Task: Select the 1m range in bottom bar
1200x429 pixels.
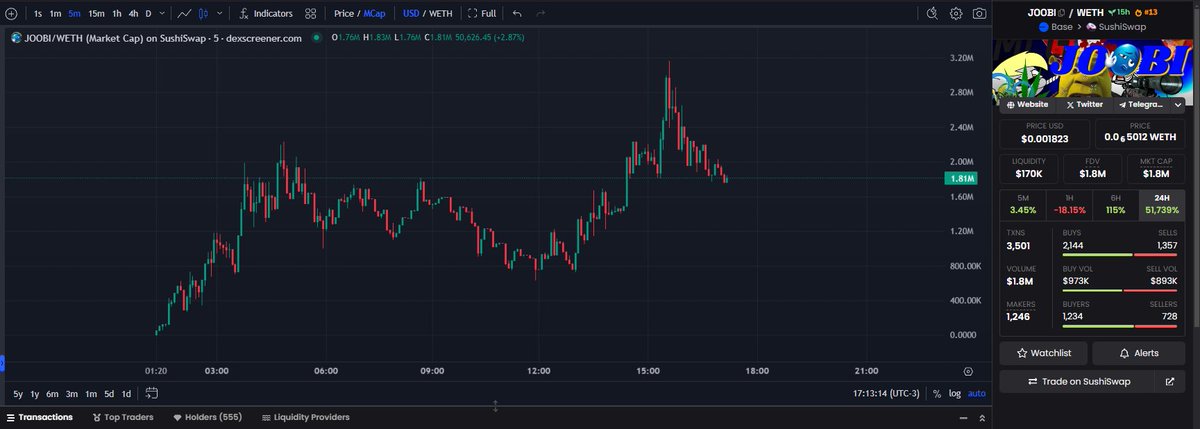Action: coord(90,393)
